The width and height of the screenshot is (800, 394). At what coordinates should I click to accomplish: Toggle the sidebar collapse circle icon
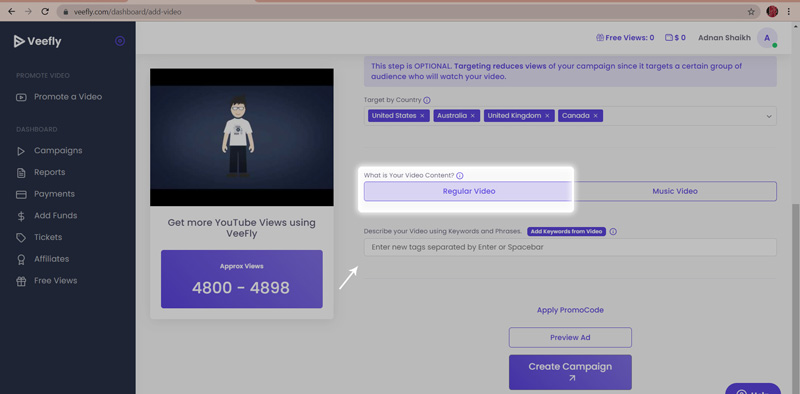point(120,41)
